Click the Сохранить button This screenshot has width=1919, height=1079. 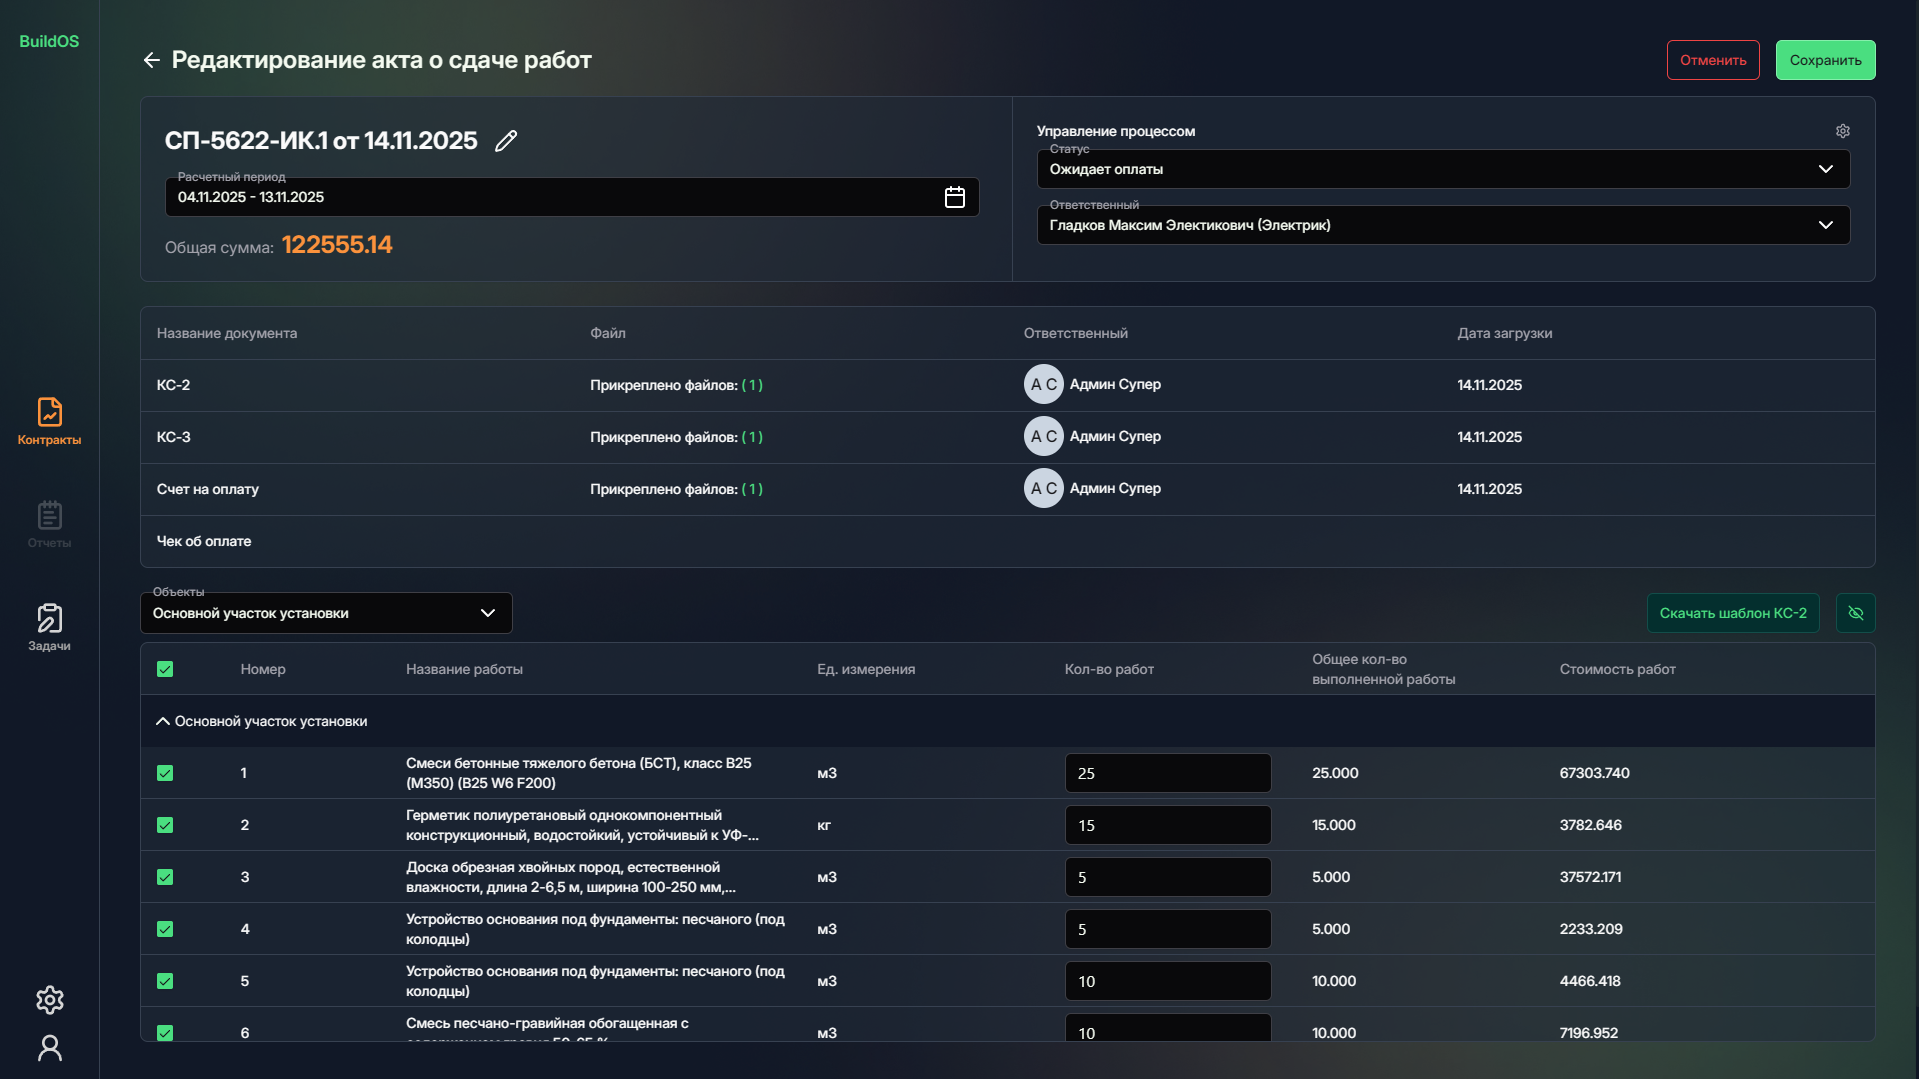click(x=1824, y=60)
